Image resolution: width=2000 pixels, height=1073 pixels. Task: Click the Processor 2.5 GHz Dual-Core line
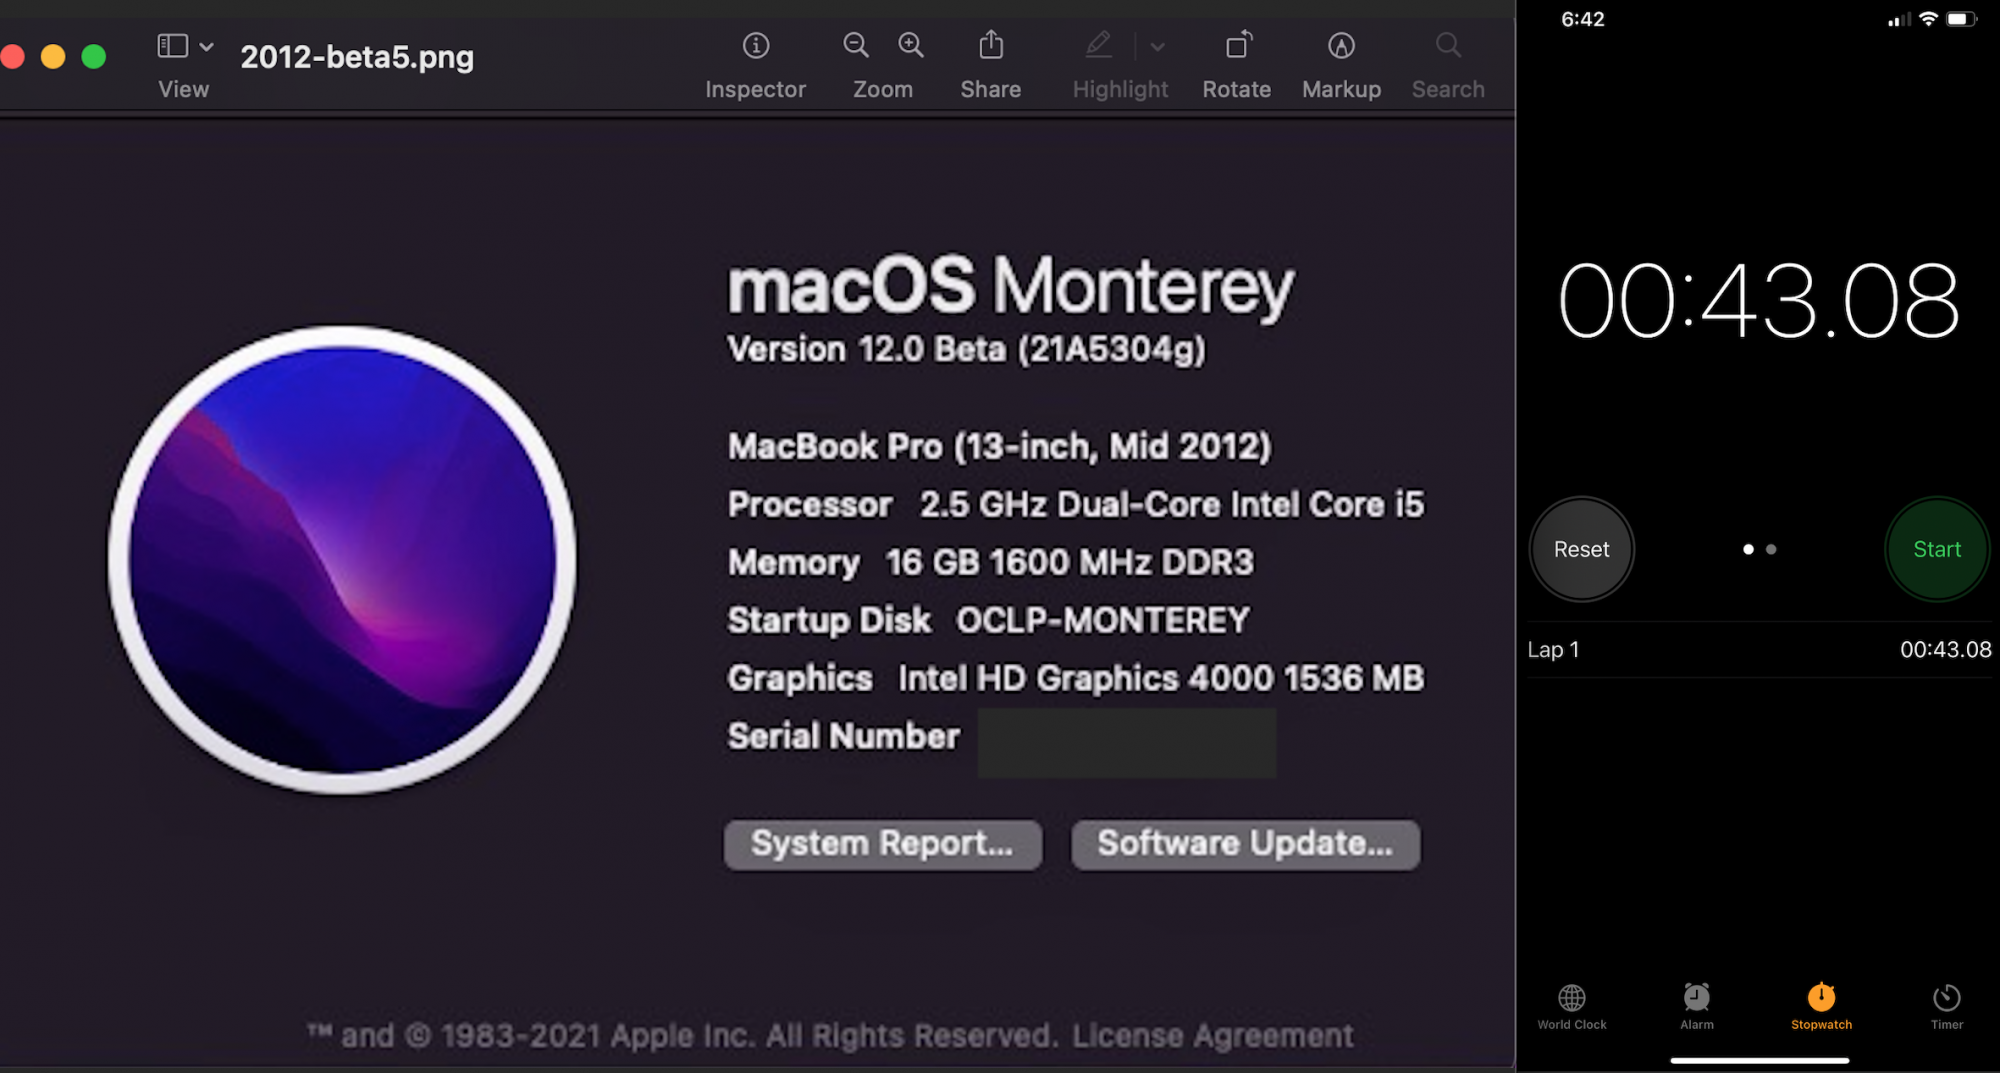pos(1076,504)
